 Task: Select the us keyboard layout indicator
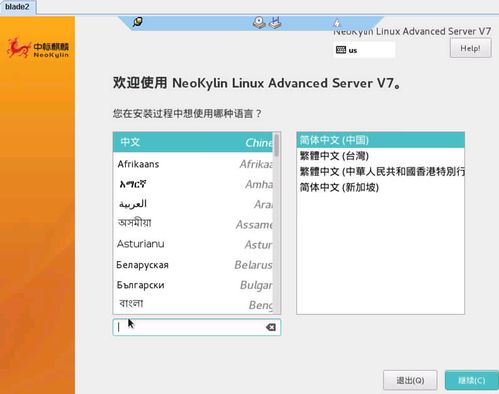(x=364, y=50)
